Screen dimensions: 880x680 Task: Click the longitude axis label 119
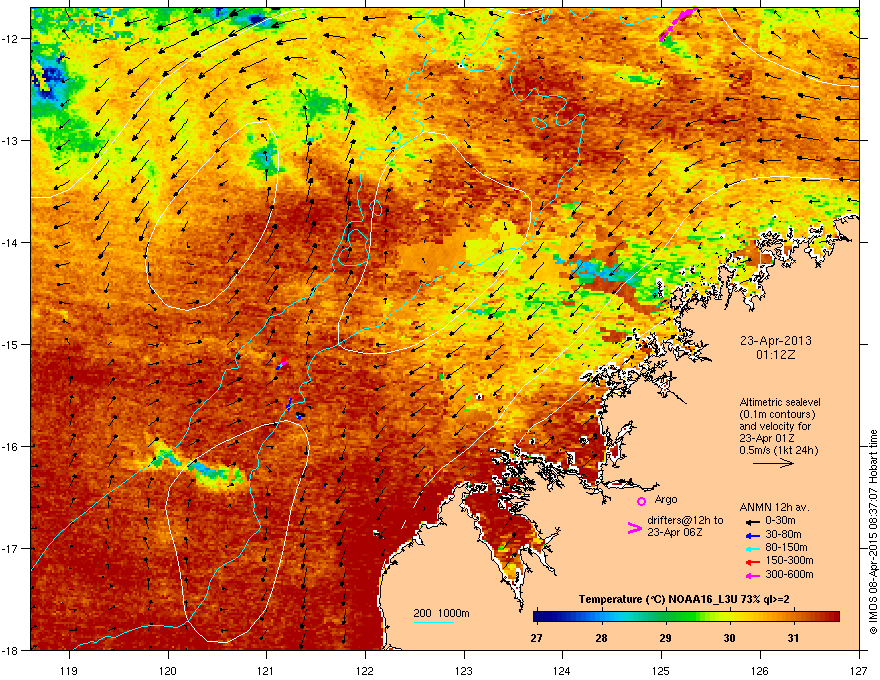point(69,670)
